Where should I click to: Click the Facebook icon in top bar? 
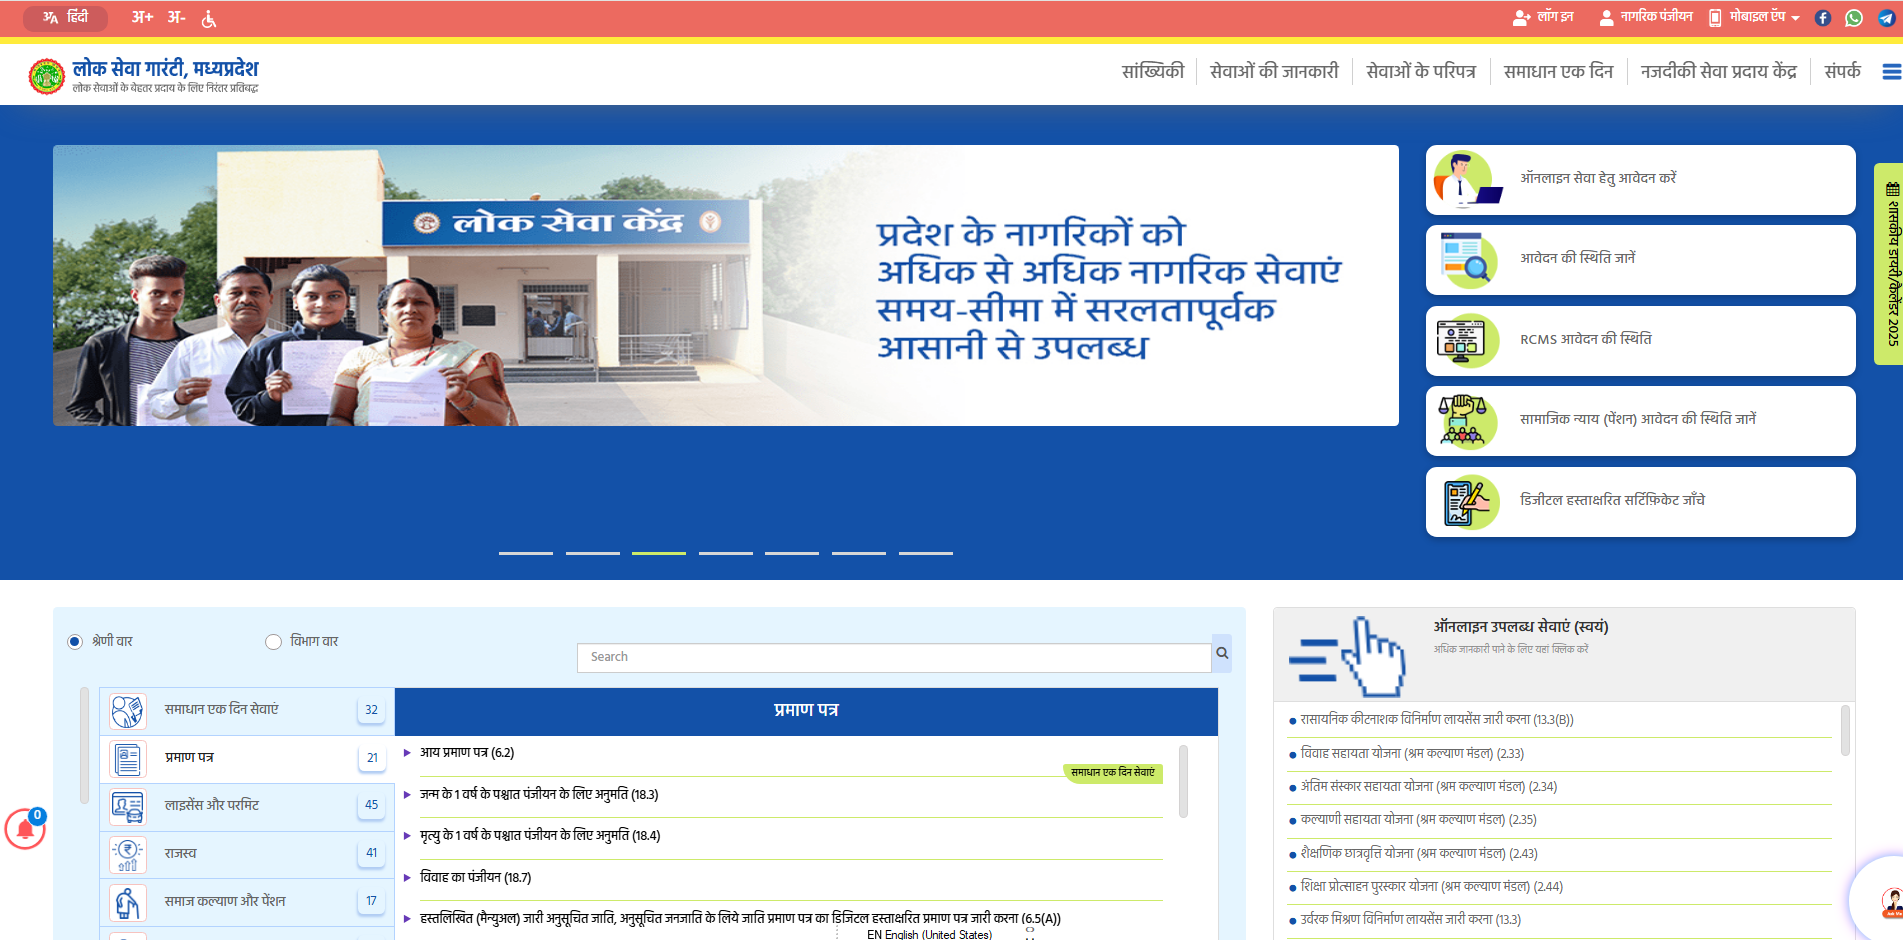coord(1823,18)
